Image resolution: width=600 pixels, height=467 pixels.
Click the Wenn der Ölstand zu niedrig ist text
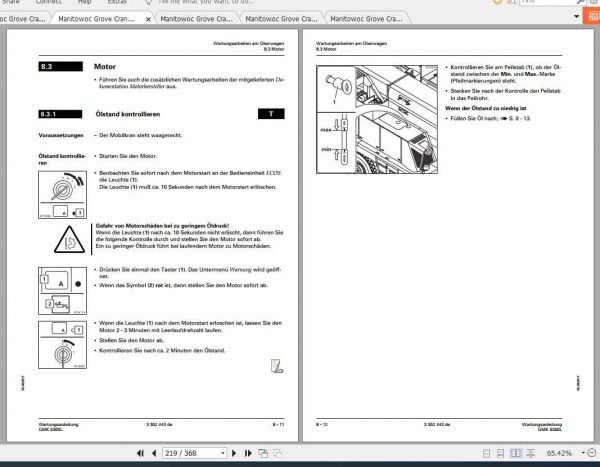tap(486, 108)
